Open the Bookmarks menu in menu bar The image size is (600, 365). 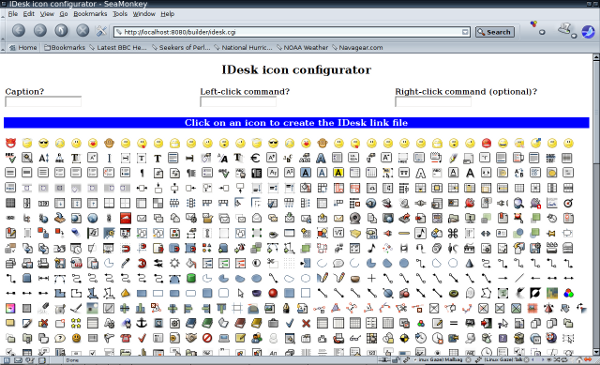click(x=90, y=14)
